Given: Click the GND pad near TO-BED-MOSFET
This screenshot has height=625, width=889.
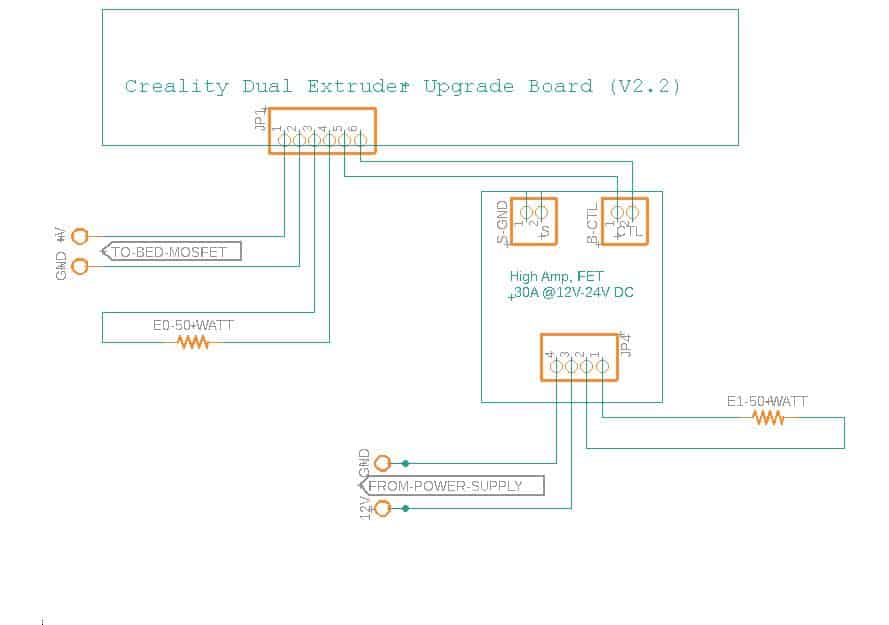Looking at the screenshot, I should tap(80, 266).
